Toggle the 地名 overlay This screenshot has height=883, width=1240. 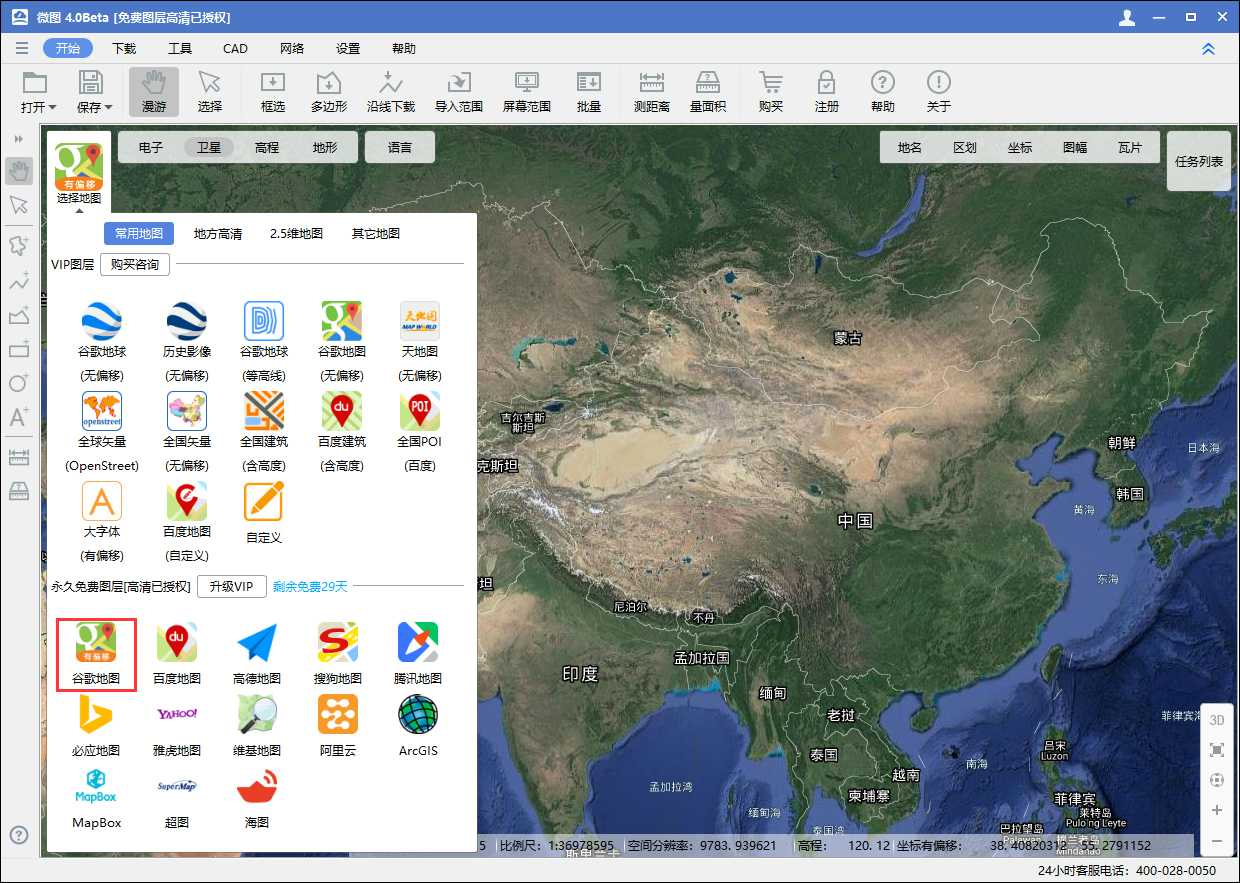tap(910, 147)
